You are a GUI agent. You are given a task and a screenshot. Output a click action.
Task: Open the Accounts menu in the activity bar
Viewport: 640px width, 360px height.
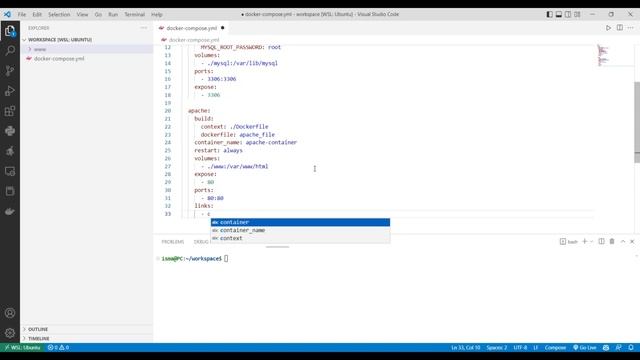click(10, 313)
